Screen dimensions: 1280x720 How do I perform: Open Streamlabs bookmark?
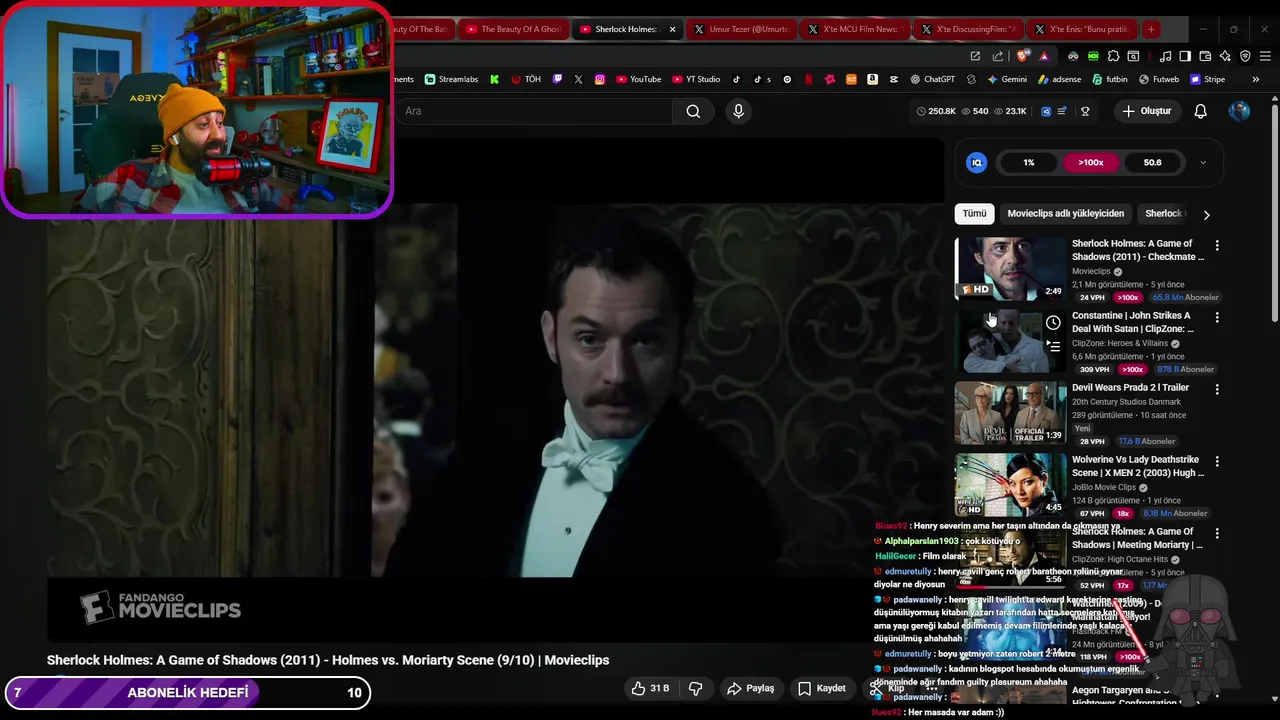(x=451, y=79)
